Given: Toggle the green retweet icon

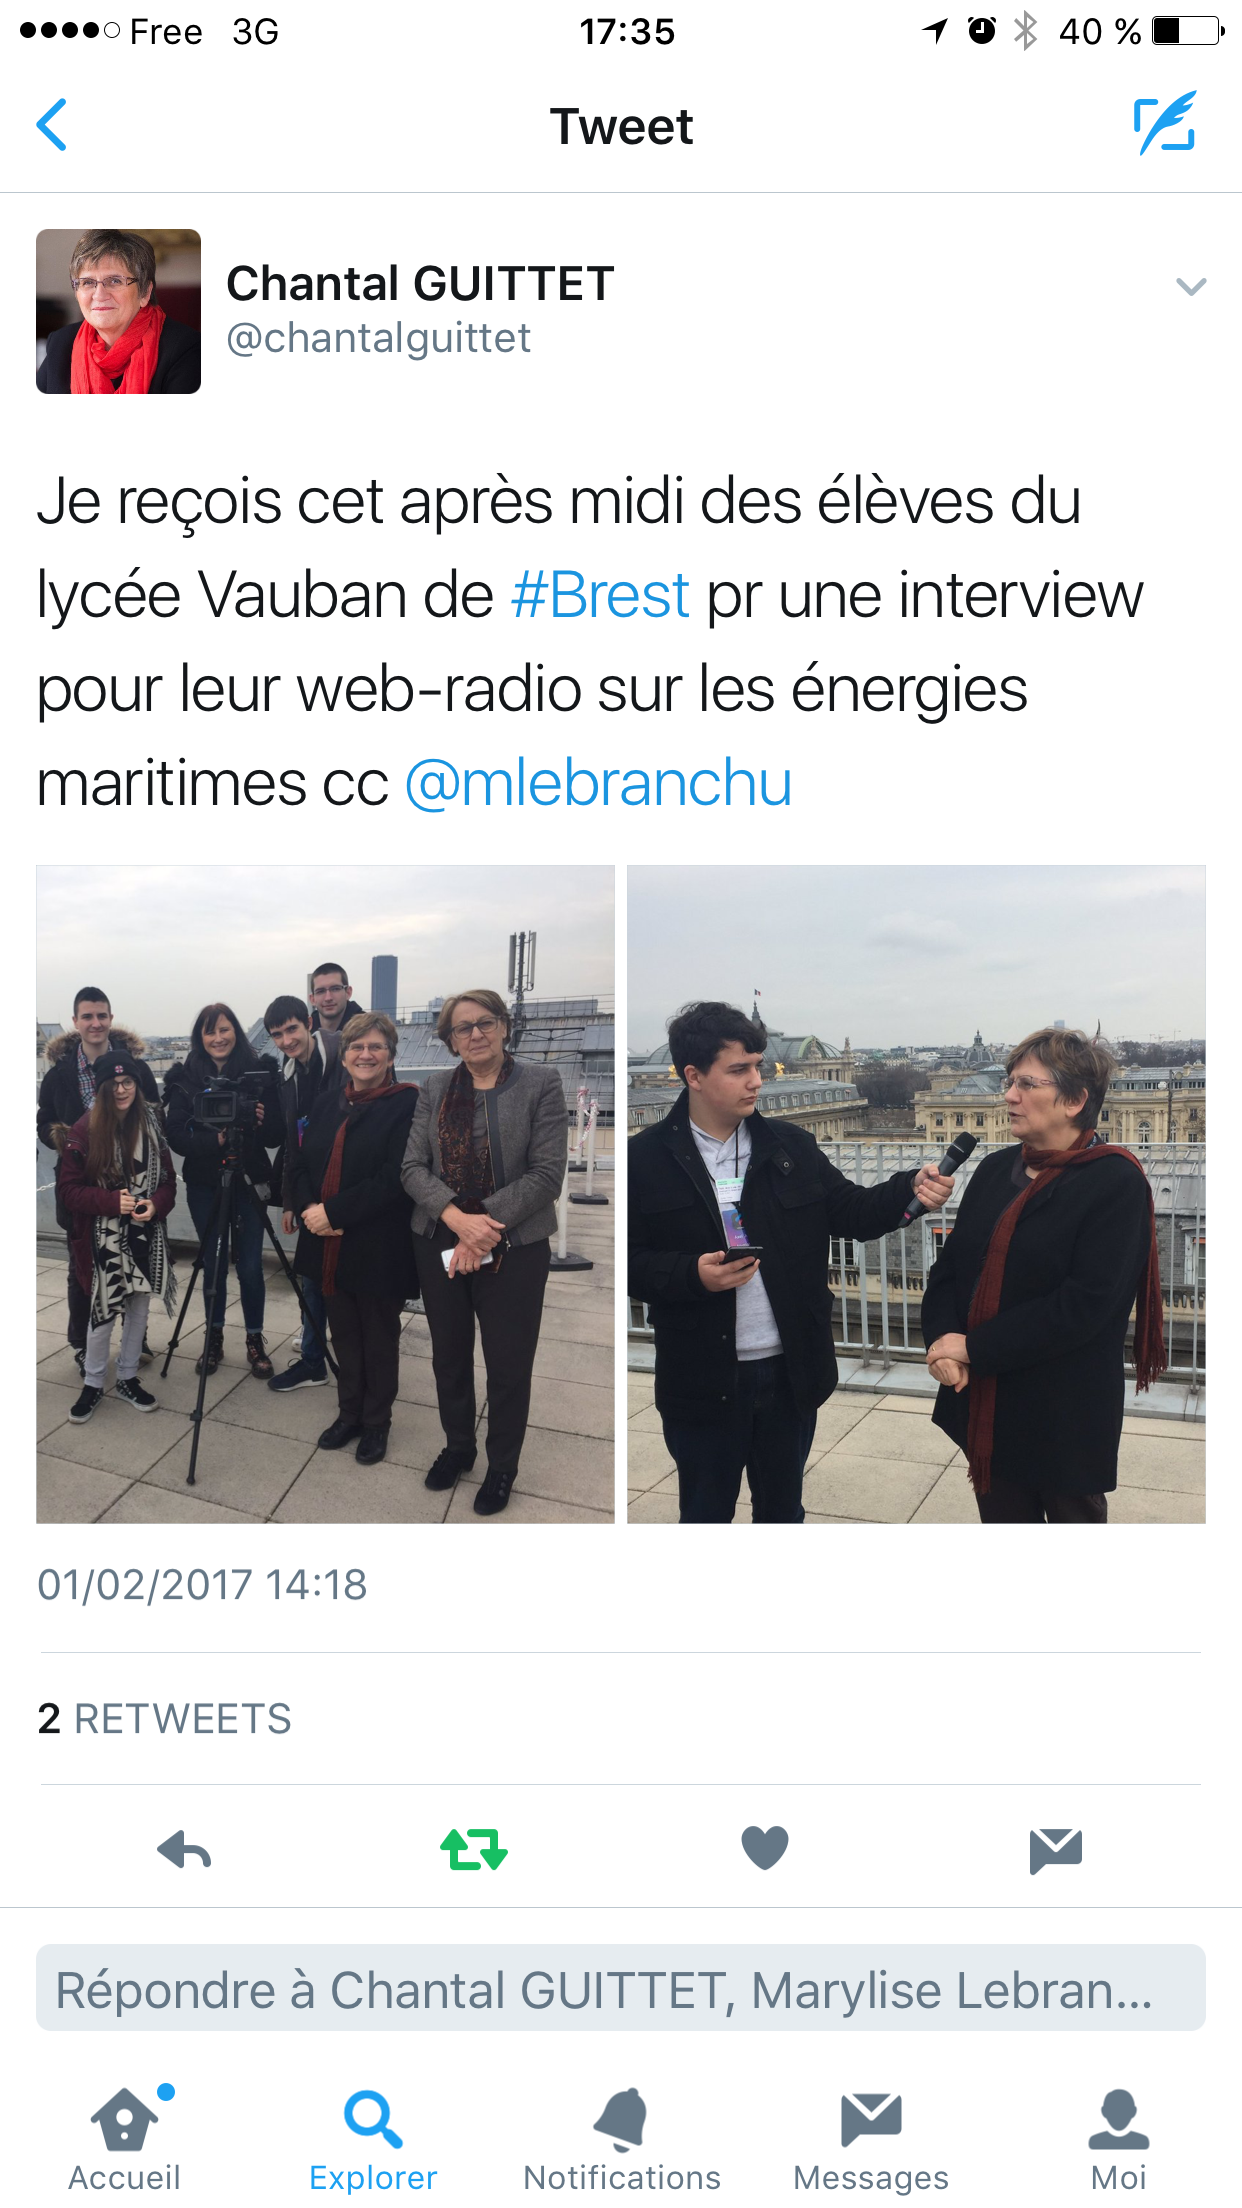Looking at the screenshot, I should [x=474, y=1849].
